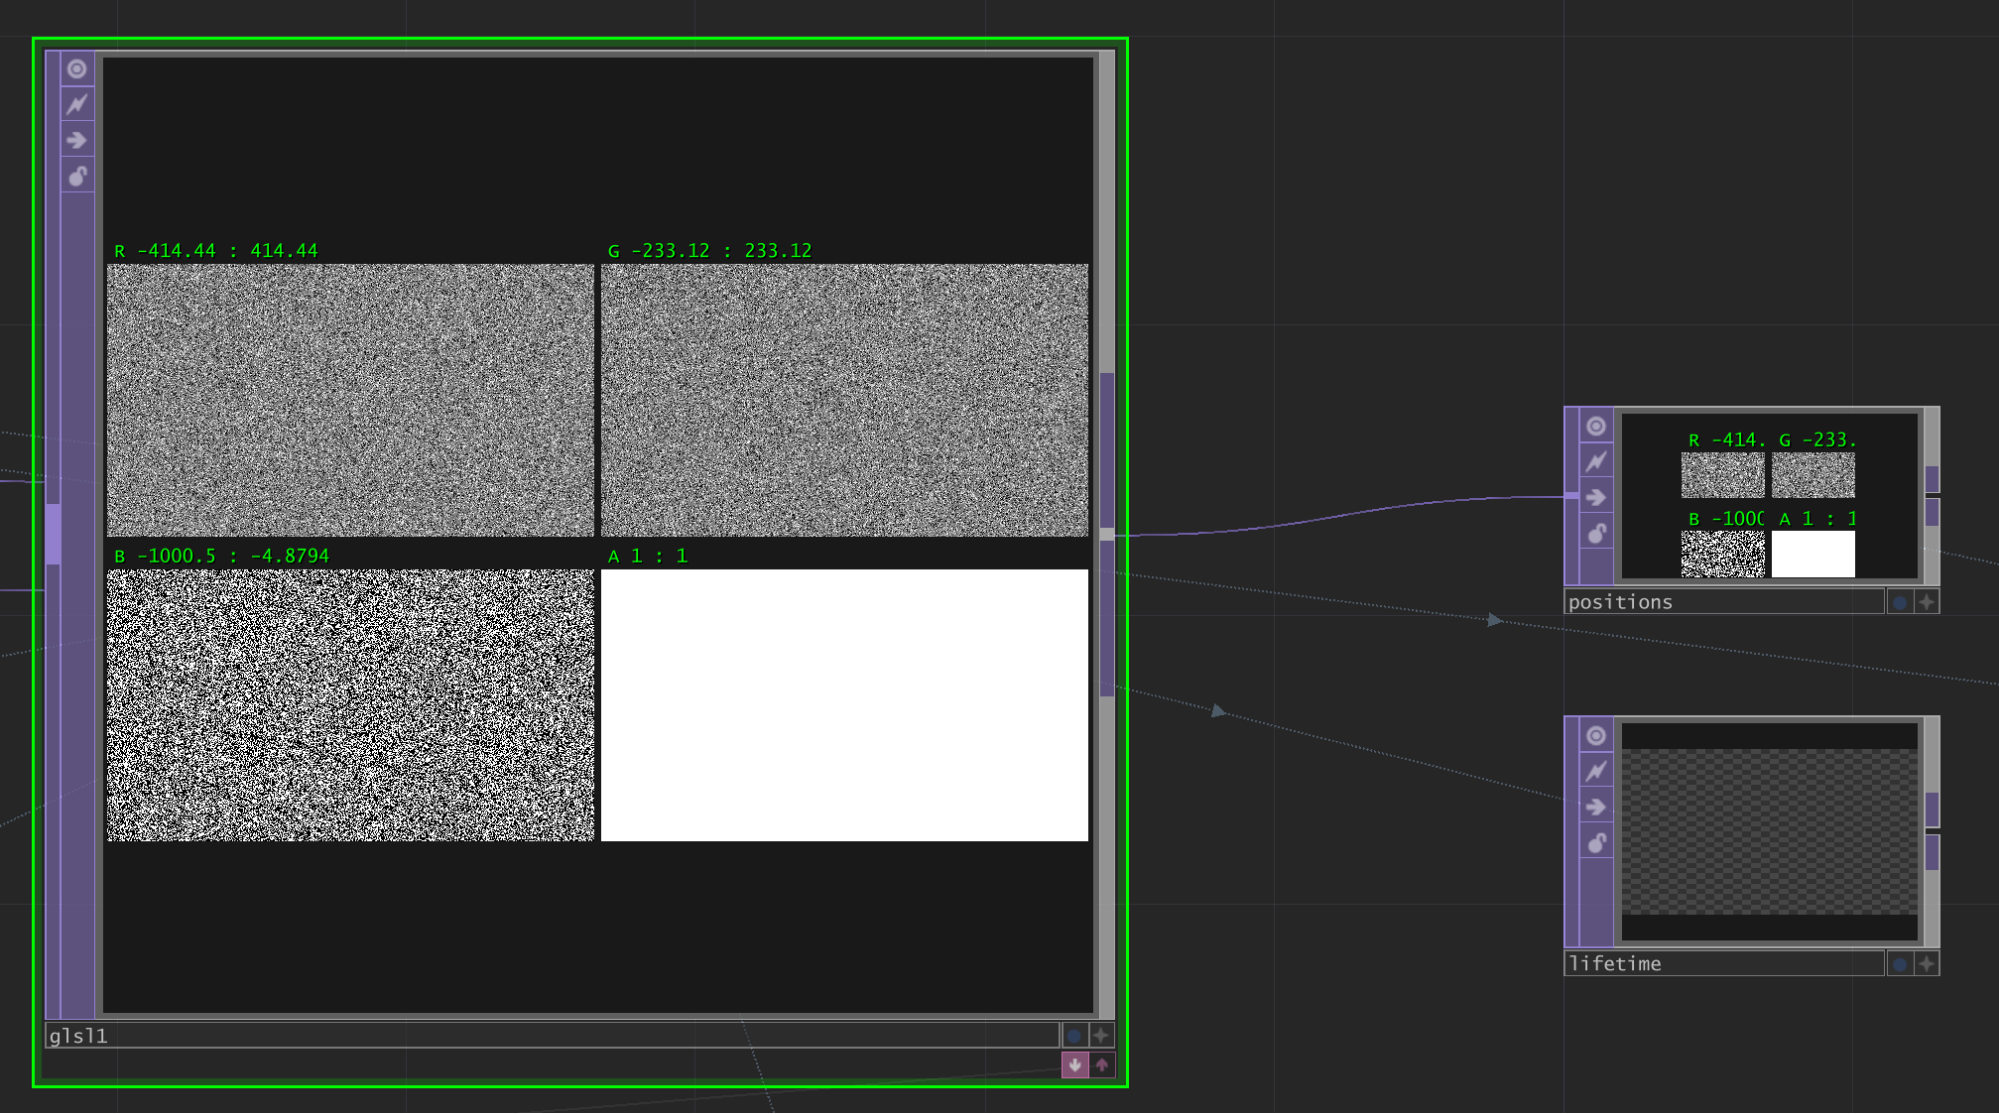The width and height of the screenshot is (1999, 1114).
Task: Click A 1 : 1 label in glsl1
Action: 648,556
